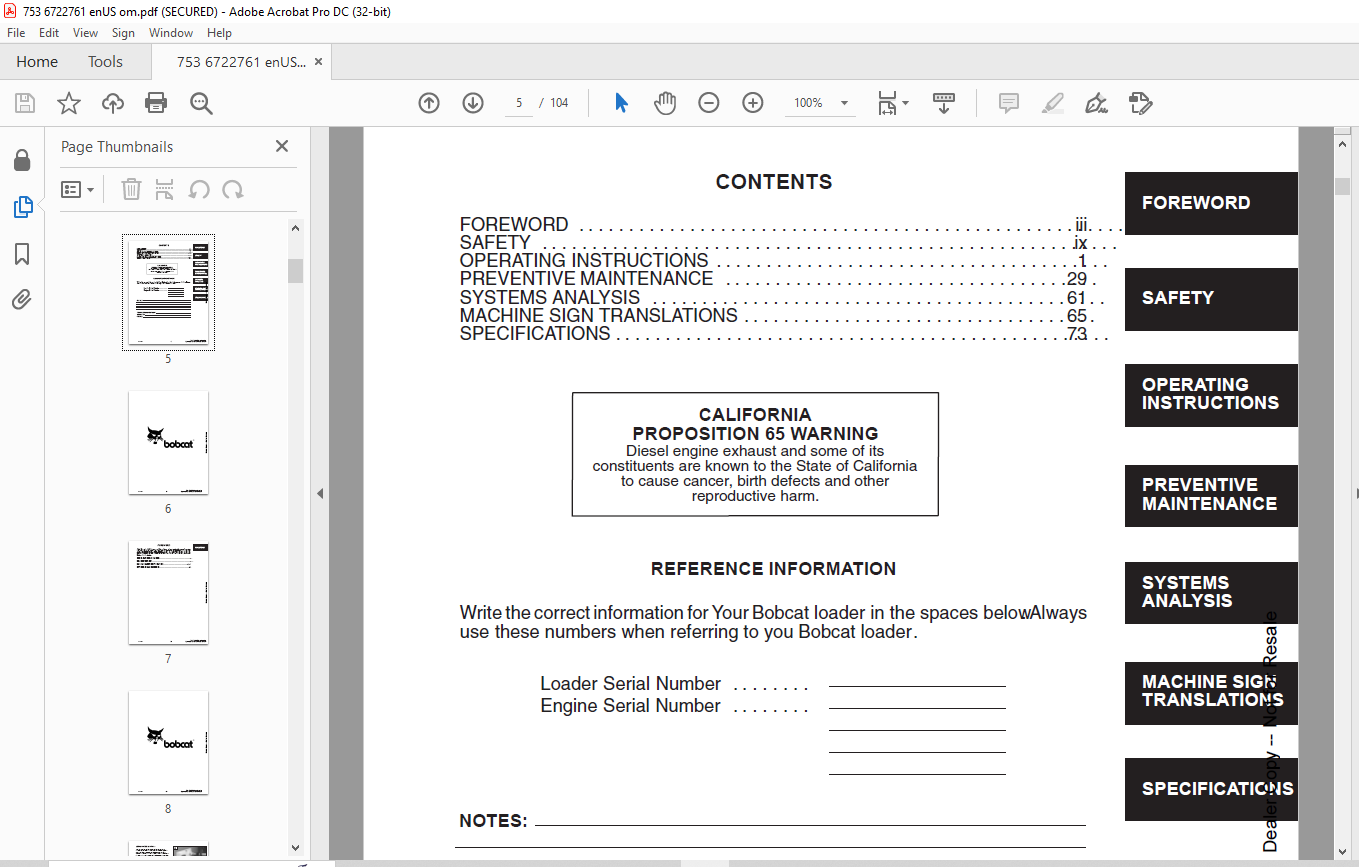Switch to the Home tab
This screenshot has height=867, width=1359.
tap(37, 62)
